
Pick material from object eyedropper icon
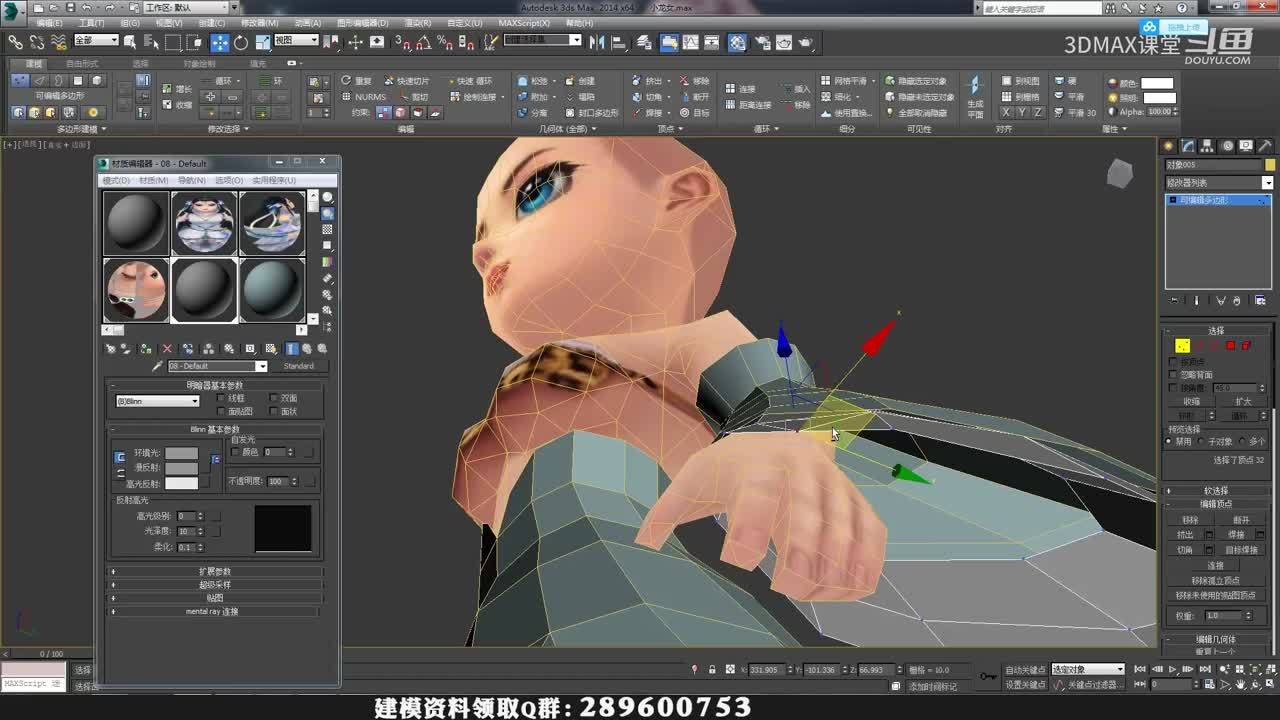tap(157, 366)
